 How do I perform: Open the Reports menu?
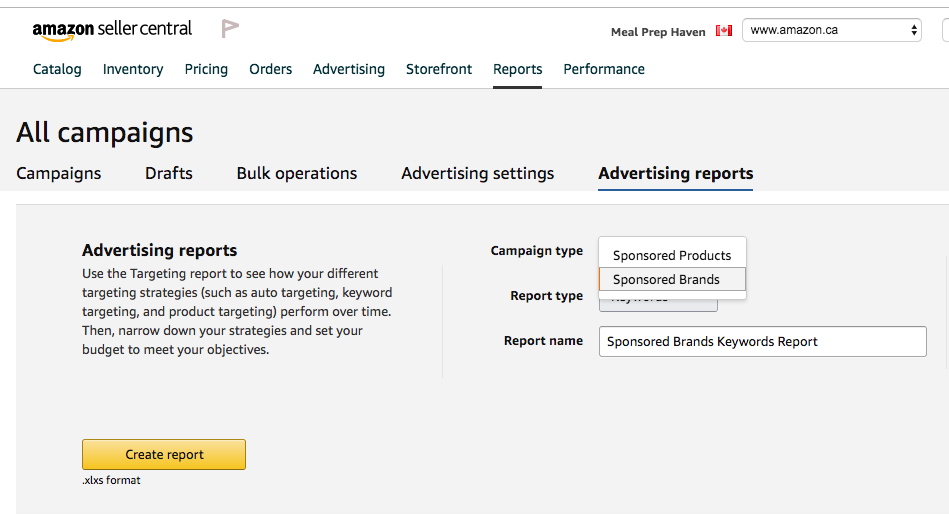point(517,69)
